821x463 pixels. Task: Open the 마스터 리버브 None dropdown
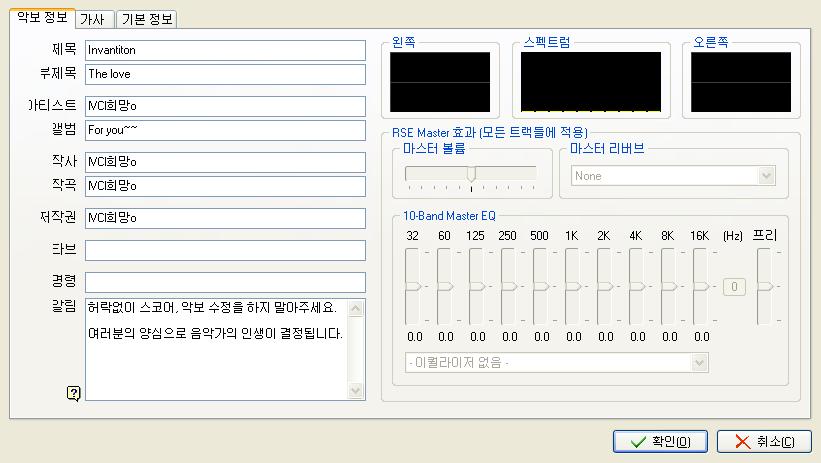[673, 176]
